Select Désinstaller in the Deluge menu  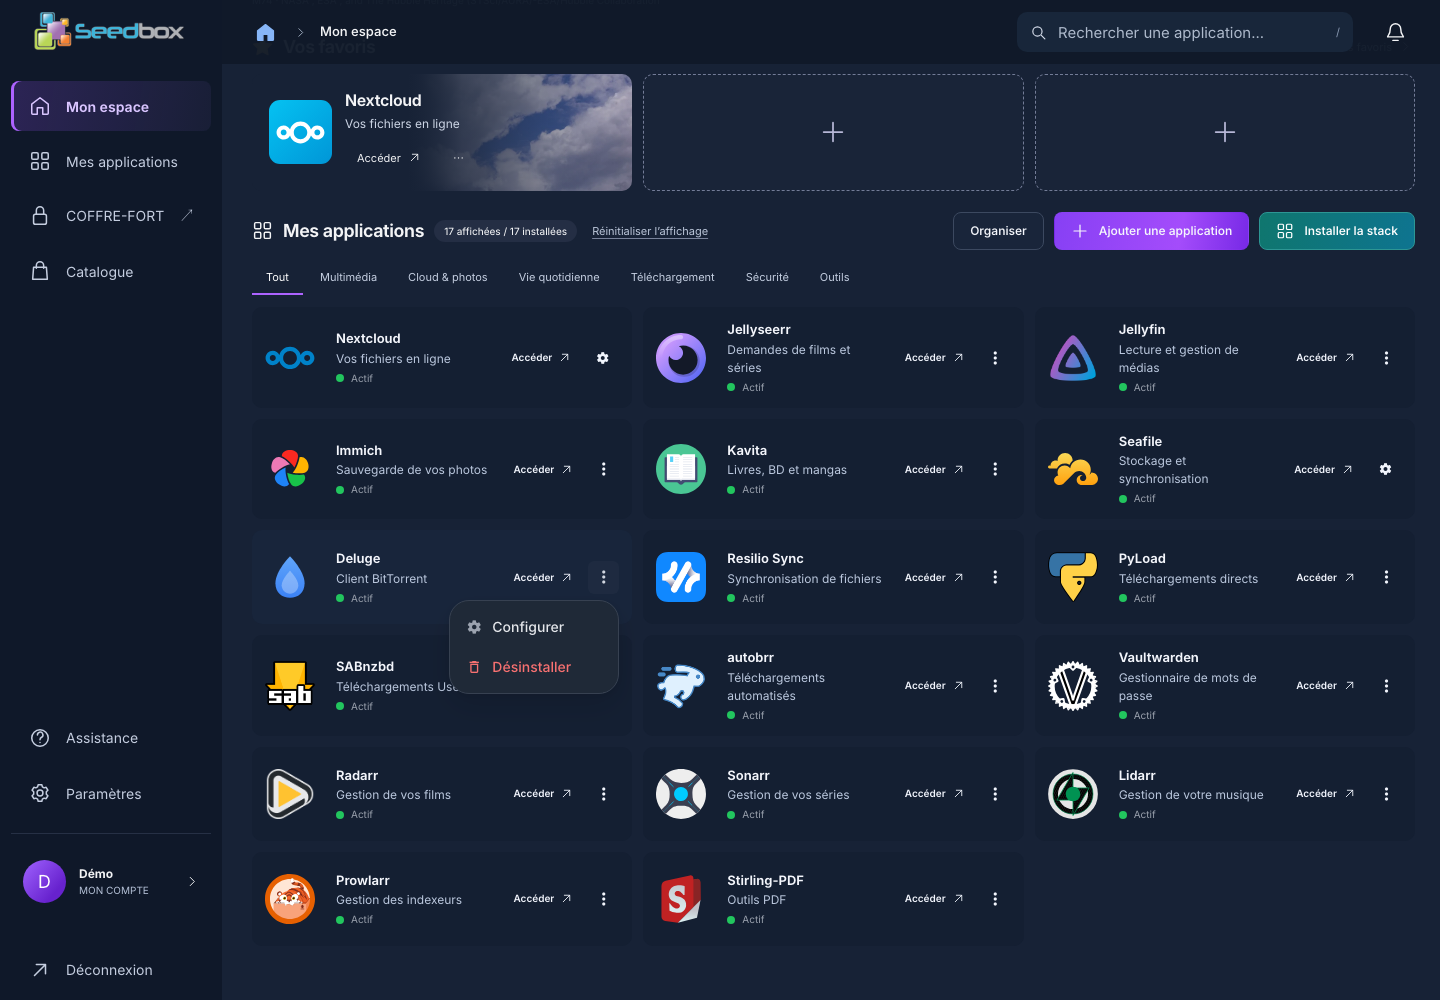pyautogui.click(x=534, y=667)
